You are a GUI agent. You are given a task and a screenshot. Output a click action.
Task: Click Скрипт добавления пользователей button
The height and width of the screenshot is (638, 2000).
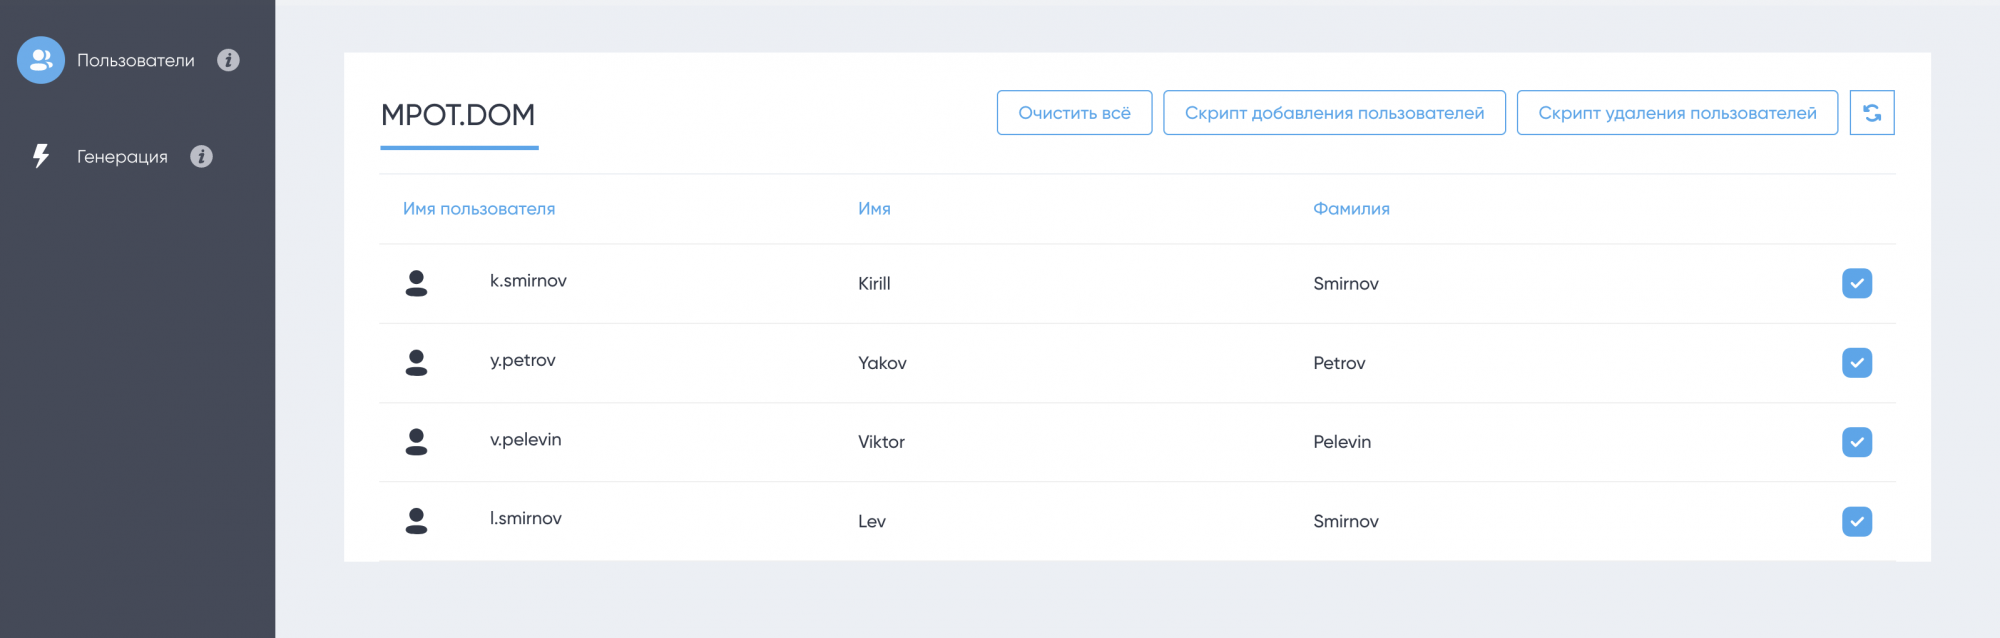1334,113
